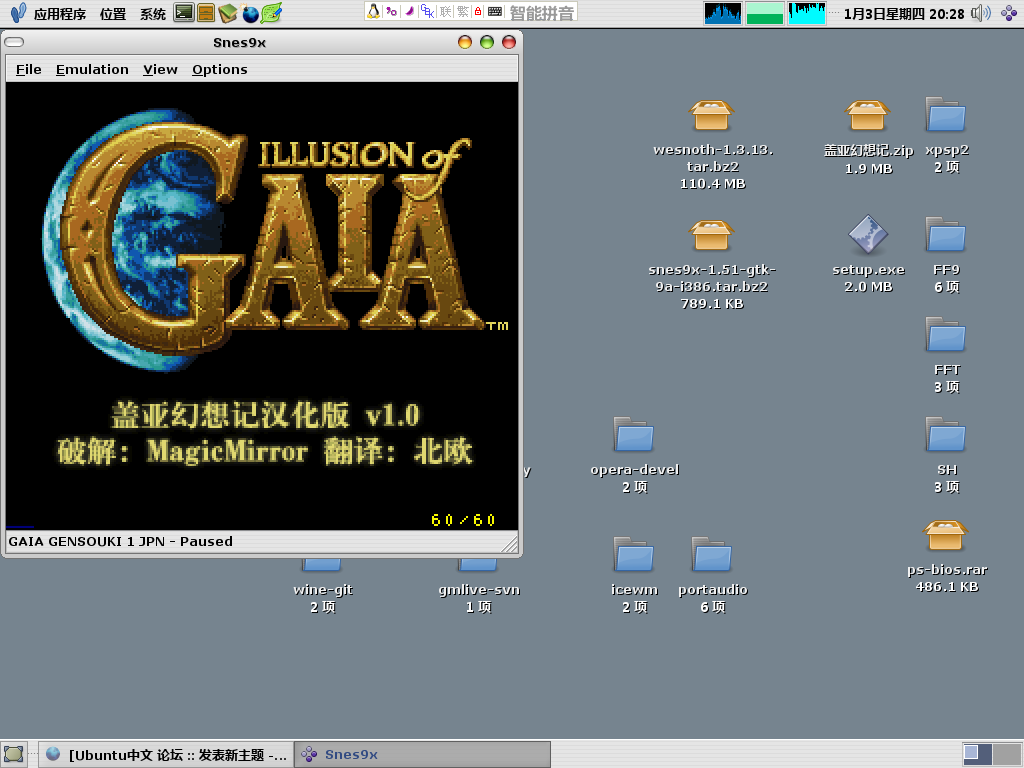Select the ps-bios.rar archive
Viewport: 1024px width, 768px height.
(946, 536)
